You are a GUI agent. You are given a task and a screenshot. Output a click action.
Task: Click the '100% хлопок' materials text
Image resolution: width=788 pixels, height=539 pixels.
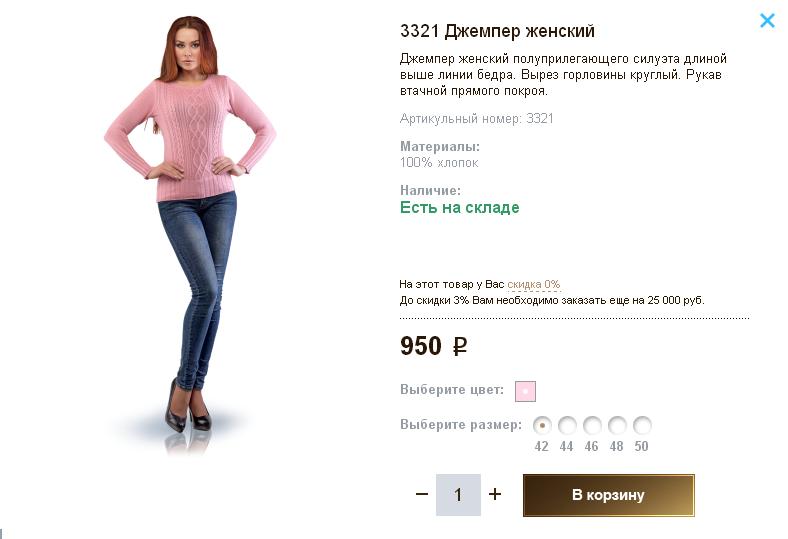click(439, 162)
